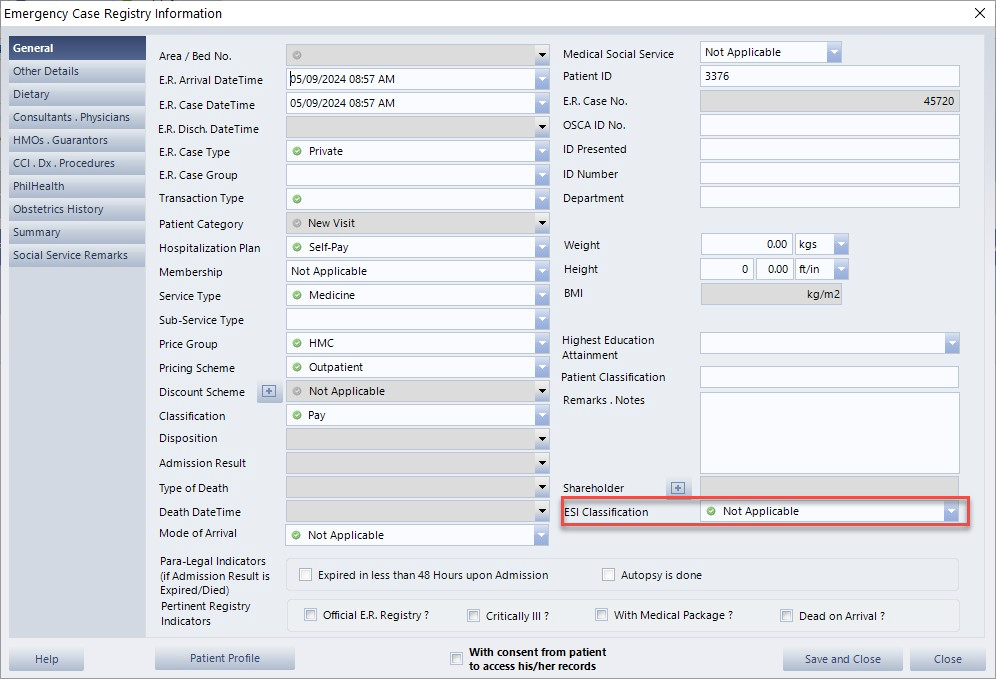996x679 pixels.
Task: Click green check icon in Mode of Arrival
Action: point(296,535)
